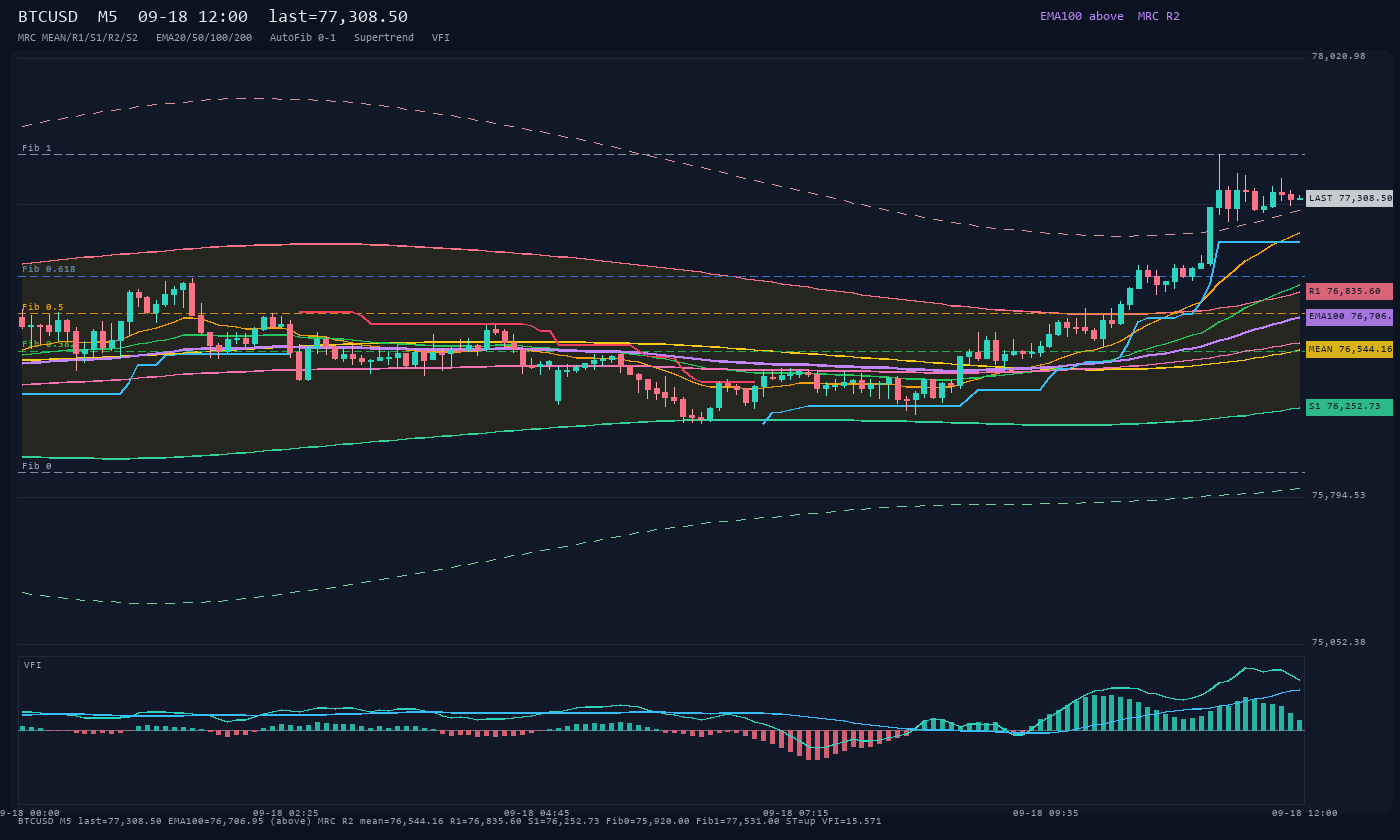The height and width of the screenshot is (840, 1400).
Task: Click the 'MRC MEAN/R1/S1/R2/S2' indicator label
Action: pyautogui.click(x=78, y=37)
